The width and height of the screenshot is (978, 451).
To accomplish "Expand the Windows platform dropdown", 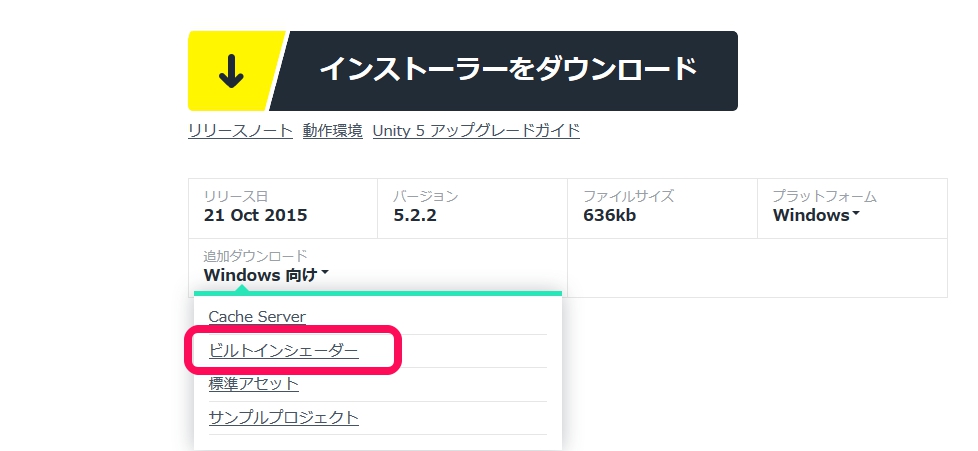I will 816,215.
